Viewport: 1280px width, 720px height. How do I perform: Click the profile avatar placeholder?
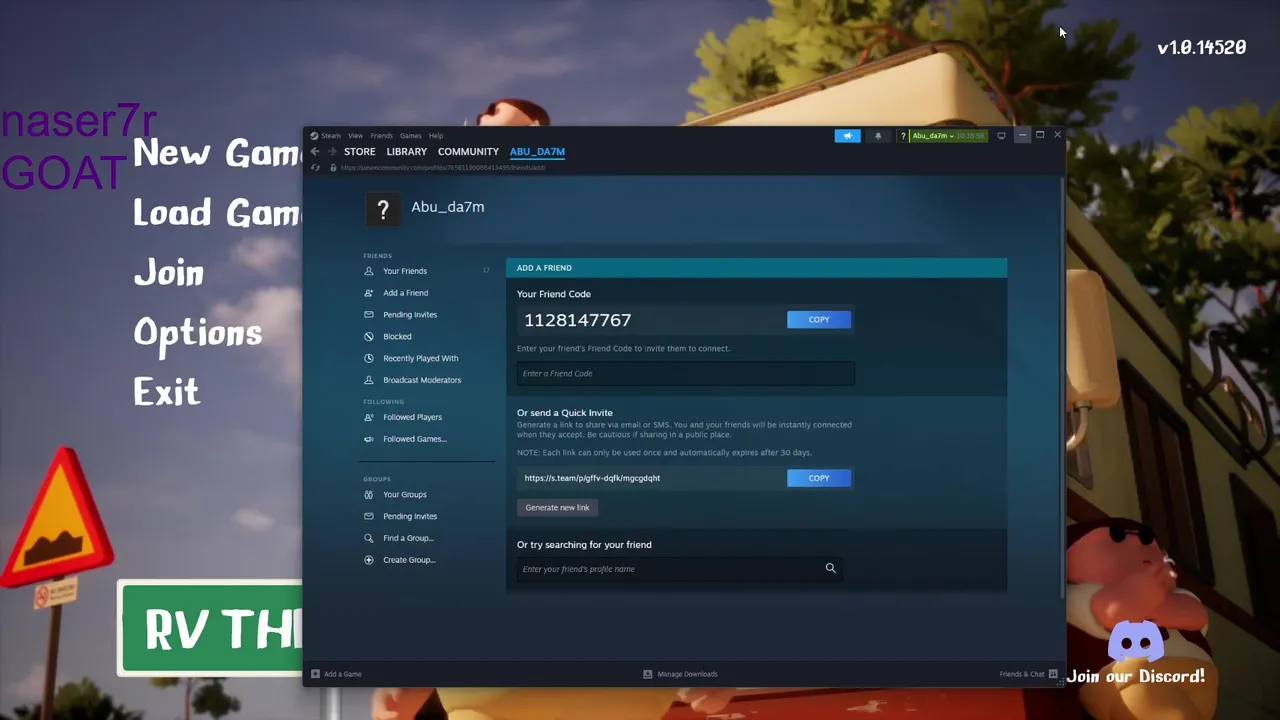pyautogui.click(x=382, y=210)
